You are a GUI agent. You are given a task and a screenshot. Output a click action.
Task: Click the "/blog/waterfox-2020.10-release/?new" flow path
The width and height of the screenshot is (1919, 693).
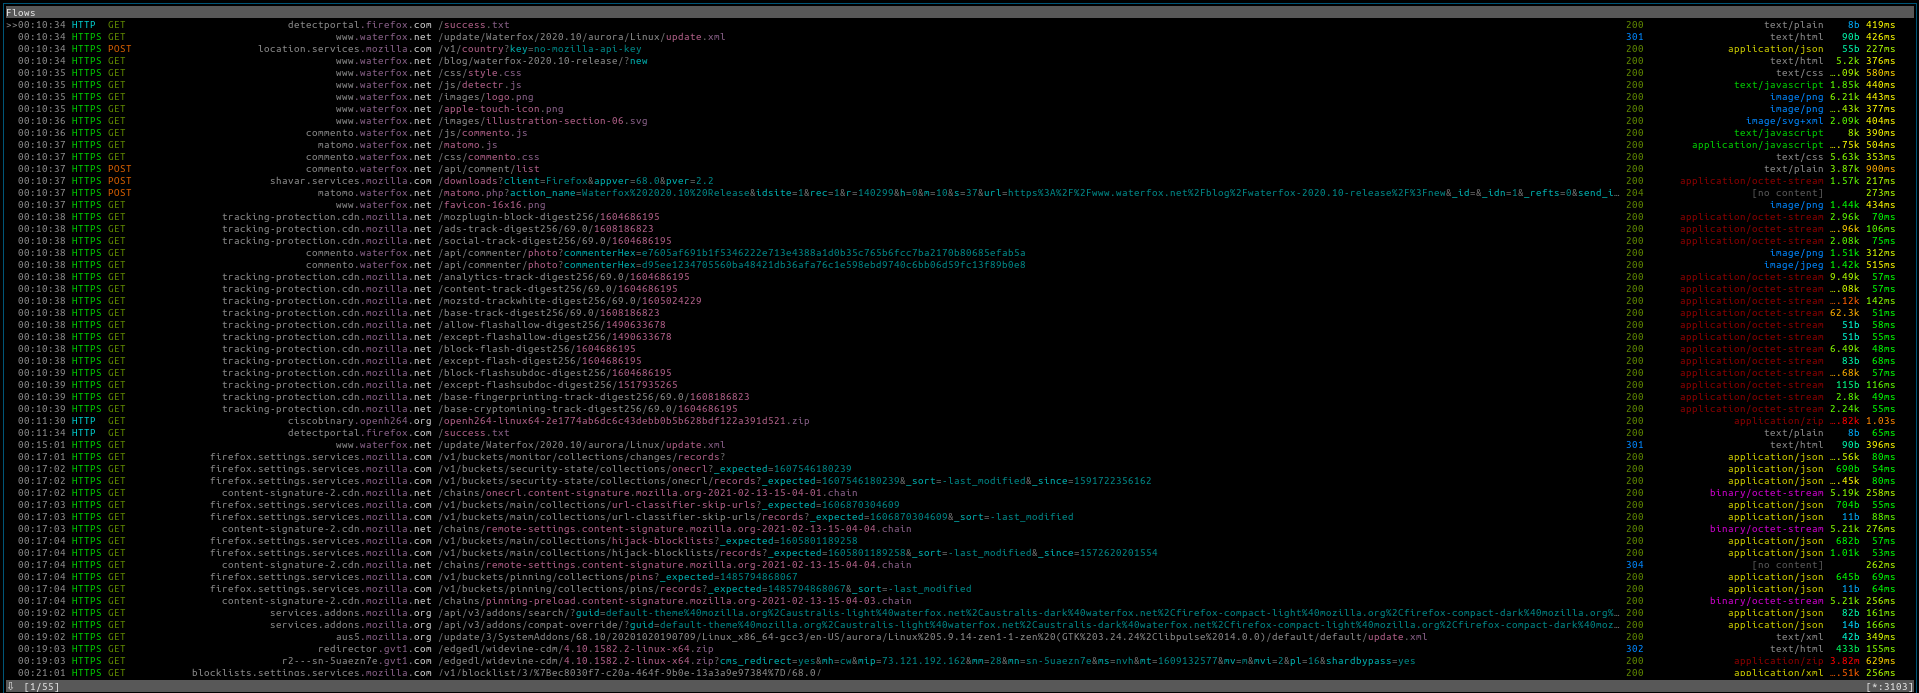(x=543, y=61)
